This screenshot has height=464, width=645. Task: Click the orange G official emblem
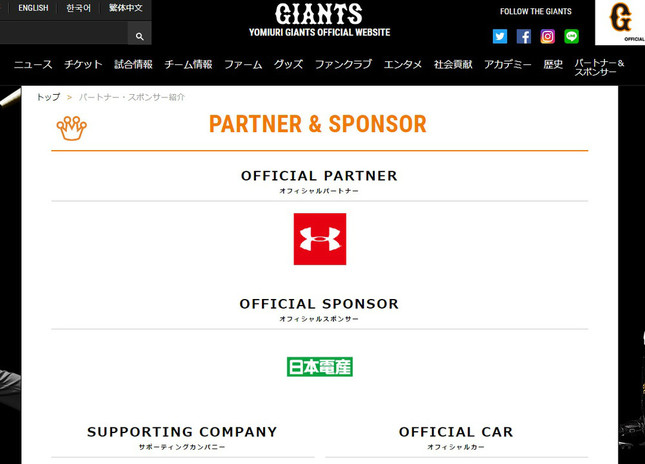tap(621, 20)
